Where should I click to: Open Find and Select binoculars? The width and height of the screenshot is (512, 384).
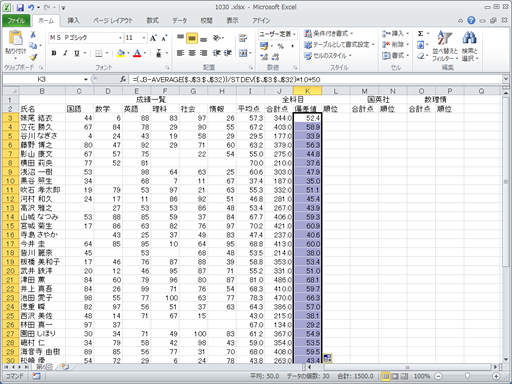[470, 46]
